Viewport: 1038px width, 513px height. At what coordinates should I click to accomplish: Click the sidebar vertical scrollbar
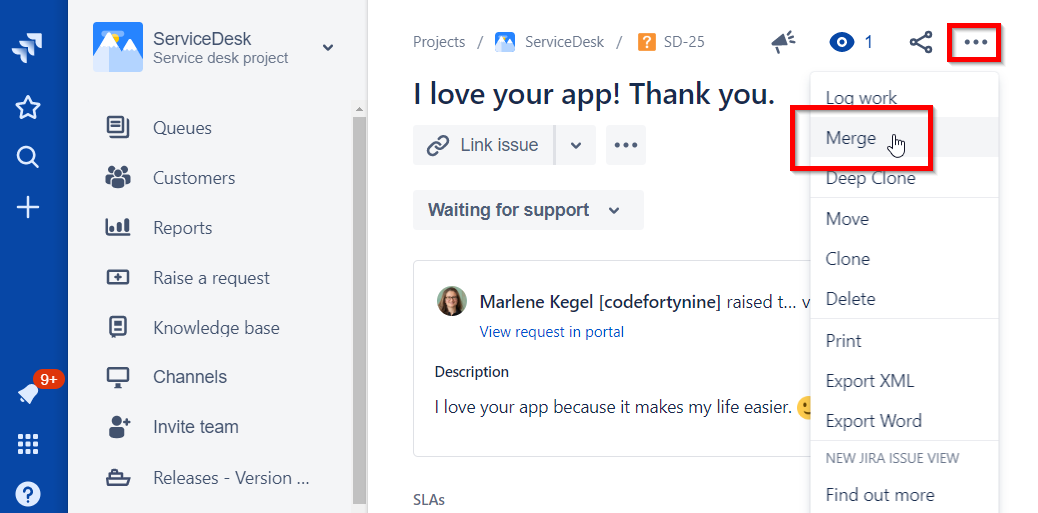pos(359,300)
